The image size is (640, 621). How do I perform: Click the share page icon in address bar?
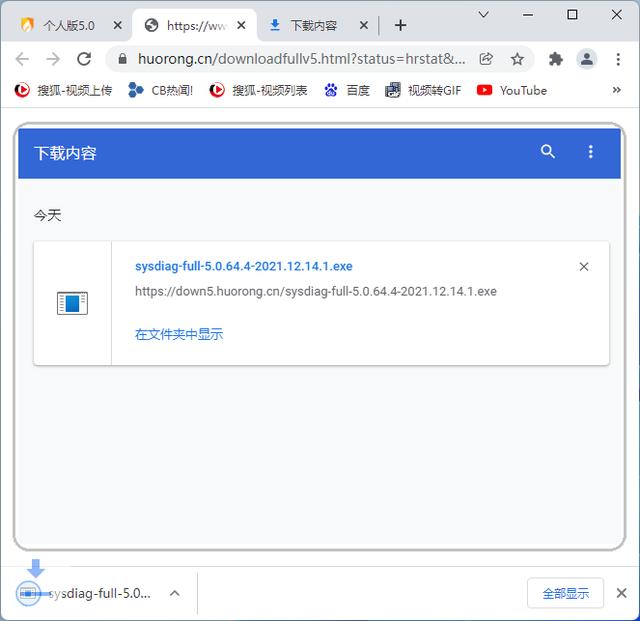(486, 59)
